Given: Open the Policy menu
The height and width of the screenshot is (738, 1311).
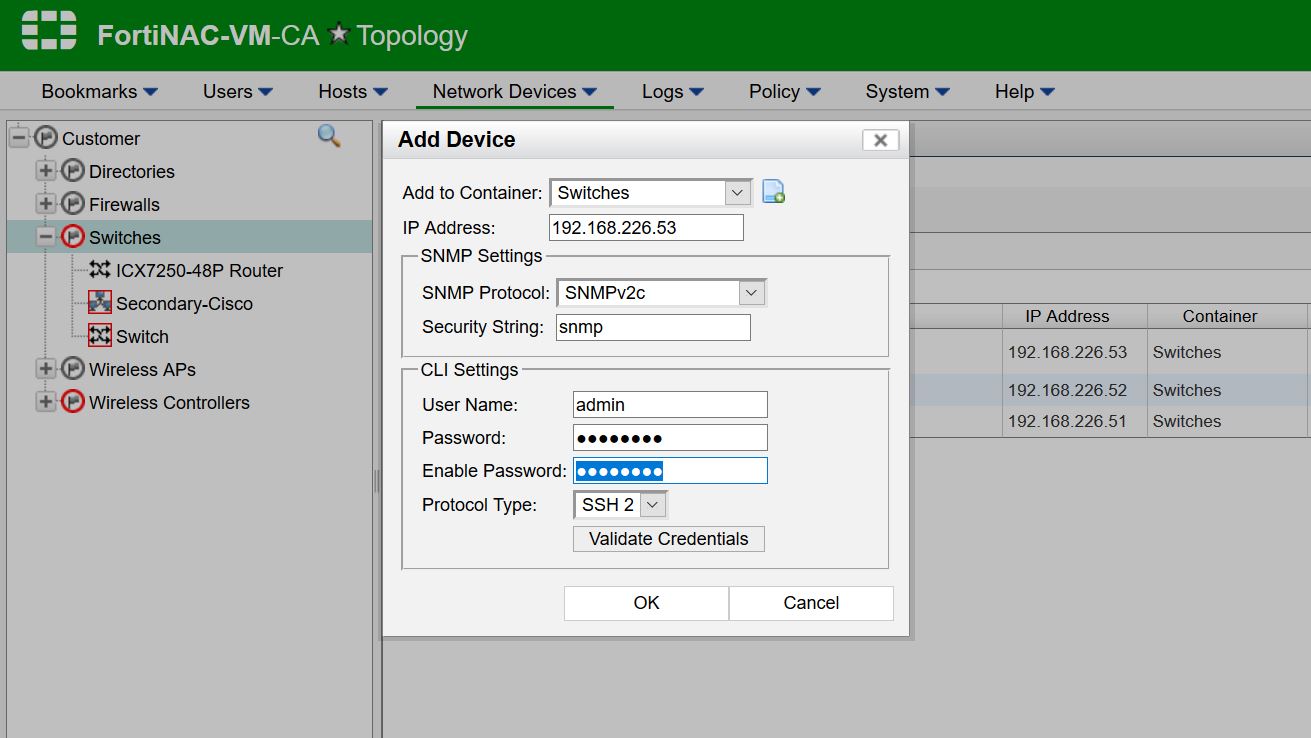Looking at the screenshot, I should pos(785,91).
